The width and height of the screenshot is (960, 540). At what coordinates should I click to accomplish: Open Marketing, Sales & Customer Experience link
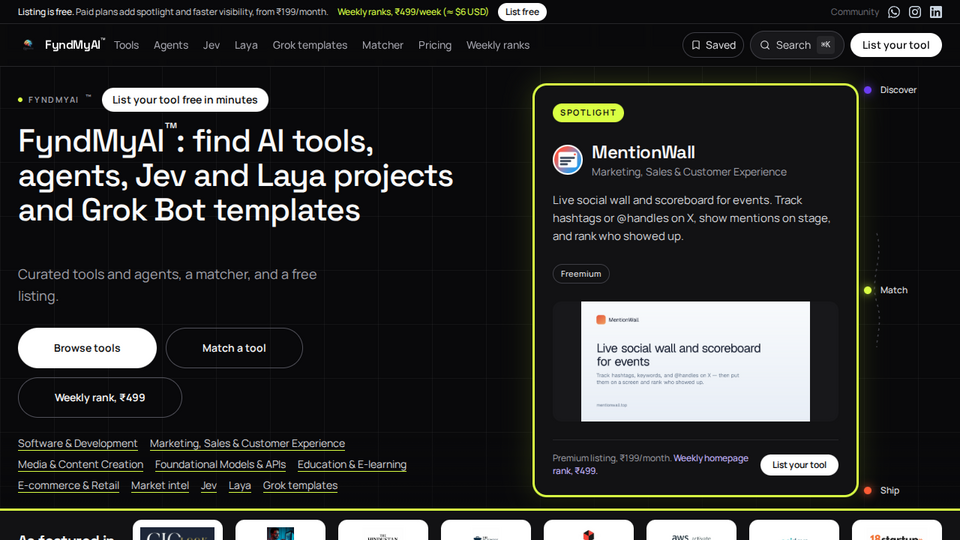[247, 443]
